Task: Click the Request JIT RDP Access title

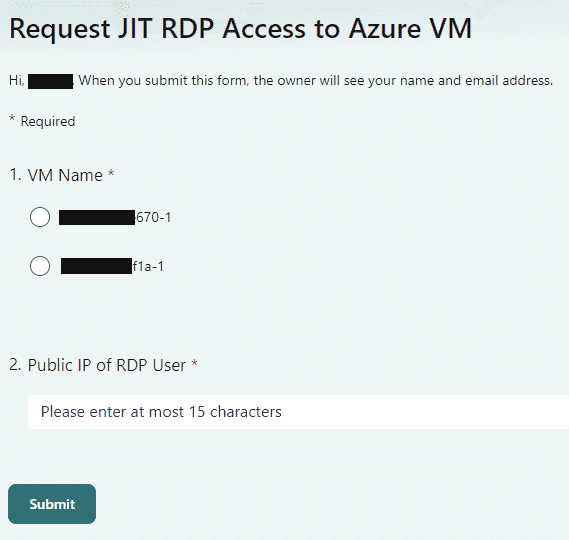Action: [x=240, y=28]
